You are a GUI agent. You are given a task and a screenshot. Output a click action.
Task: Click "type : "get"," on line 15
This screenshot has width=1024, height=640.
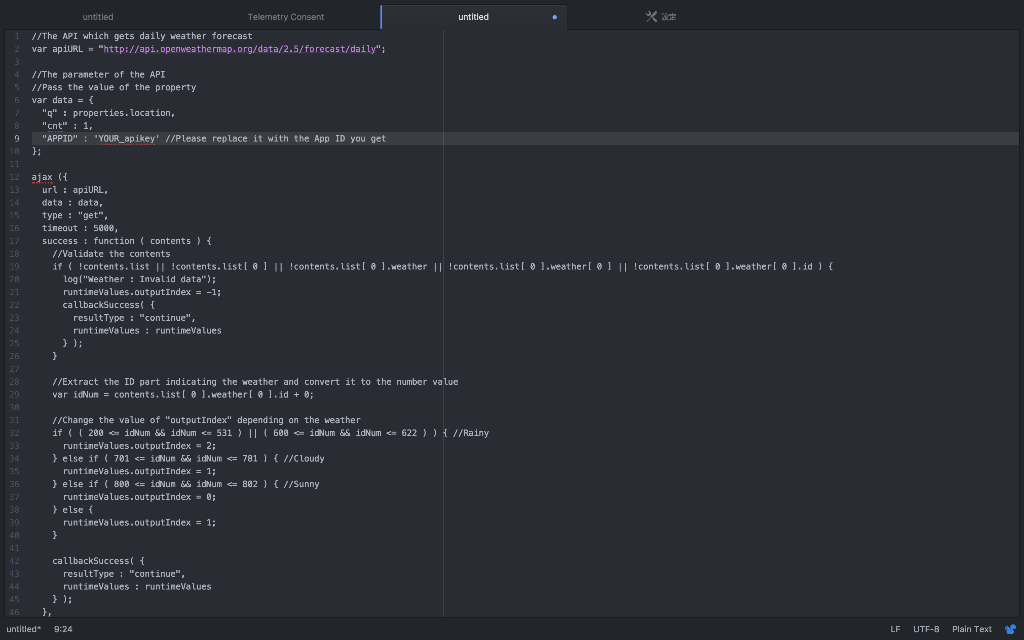click(75, 216)
